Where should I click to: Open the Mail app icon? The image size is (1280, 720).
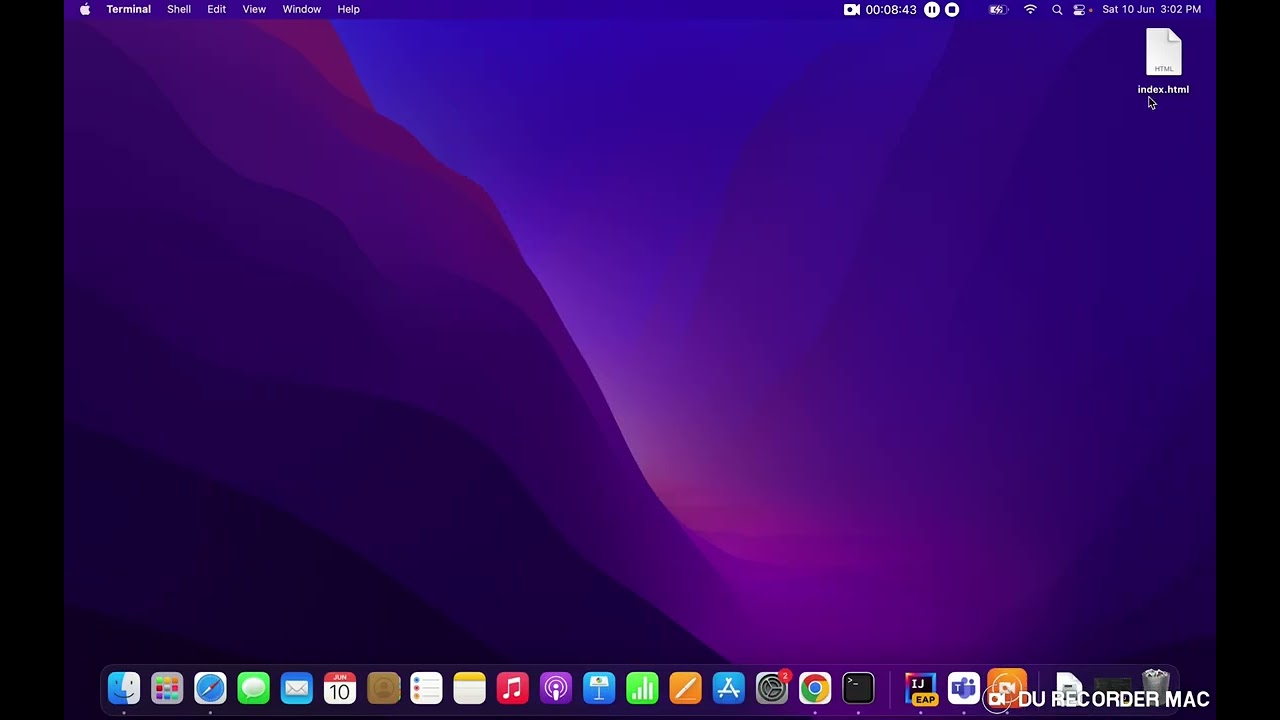[297, 688]
